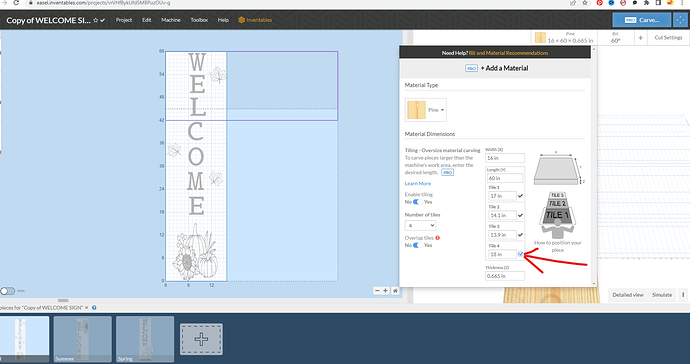Check the Tile 4 confirmation checkbox
This screenshot has width=690, height=364.
point(521,254)
